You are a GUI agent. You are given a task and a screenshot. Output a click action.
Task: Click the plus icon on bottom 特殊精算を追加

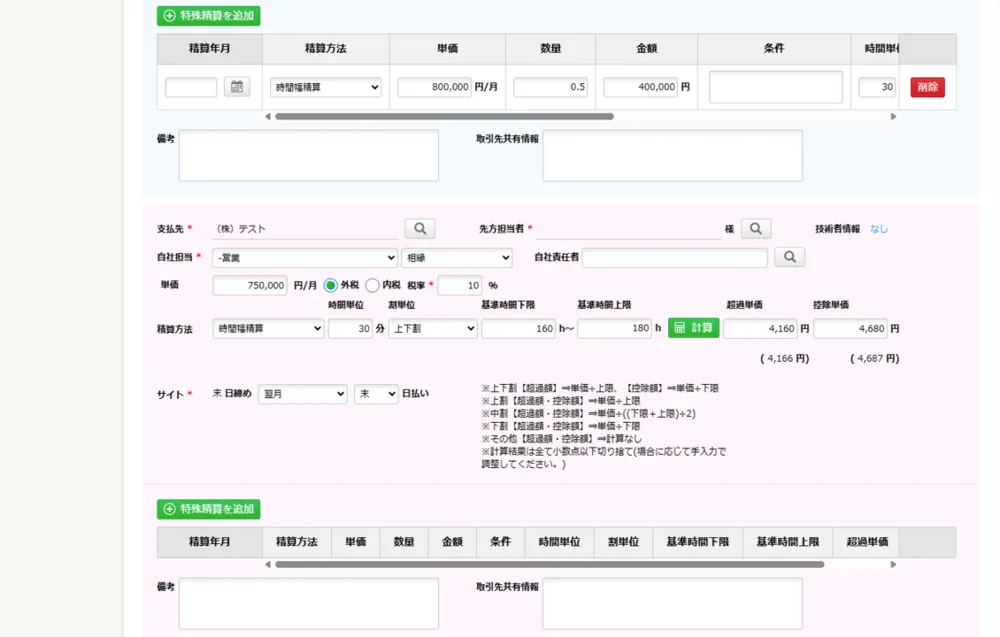(x=168, y=509)
